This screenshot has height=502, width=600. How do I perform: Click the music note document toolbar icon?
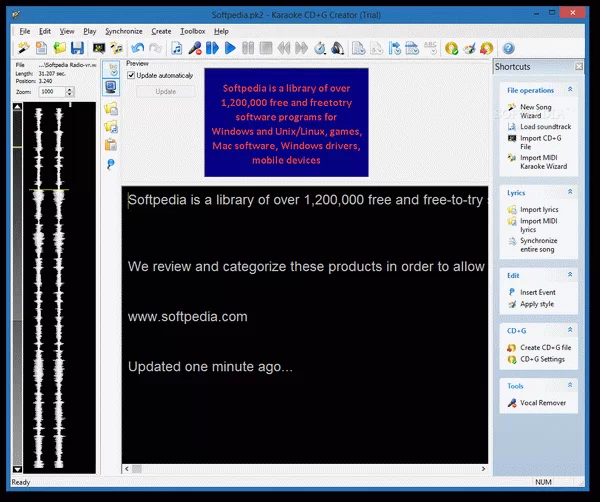[176, 48]
